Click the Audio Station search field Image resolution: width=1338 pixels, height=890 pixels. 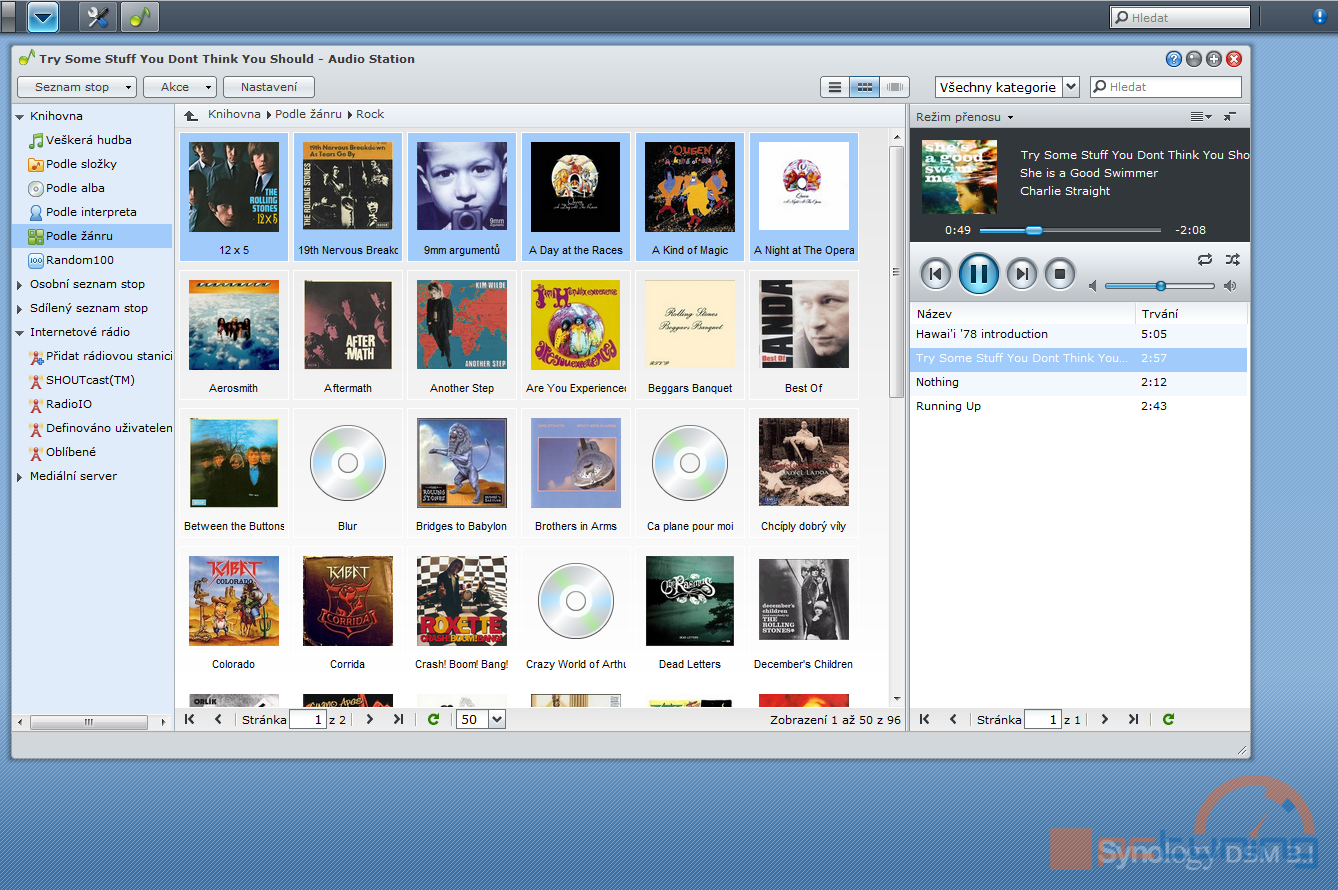1166,87
